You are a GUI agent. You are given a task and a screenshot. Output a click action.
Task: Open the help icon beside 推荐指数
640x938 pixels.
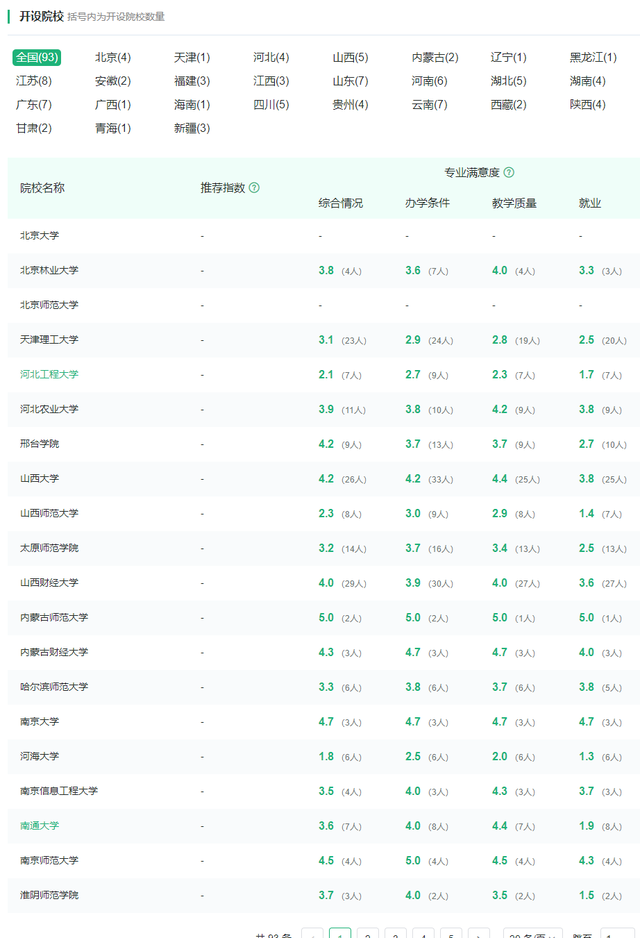(x=254, y=188)
